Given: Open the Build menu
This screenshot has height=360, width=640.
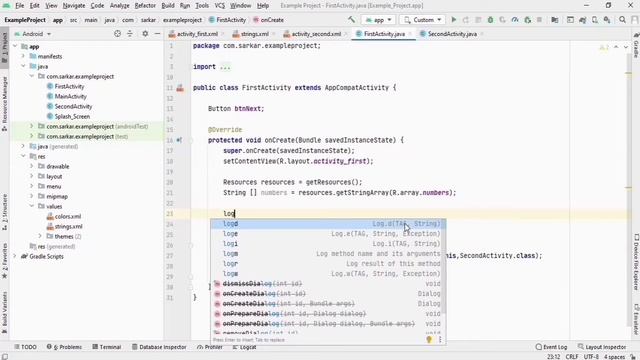Looking at the screenshot, I should pyautogui.click(x=168, y=6).
